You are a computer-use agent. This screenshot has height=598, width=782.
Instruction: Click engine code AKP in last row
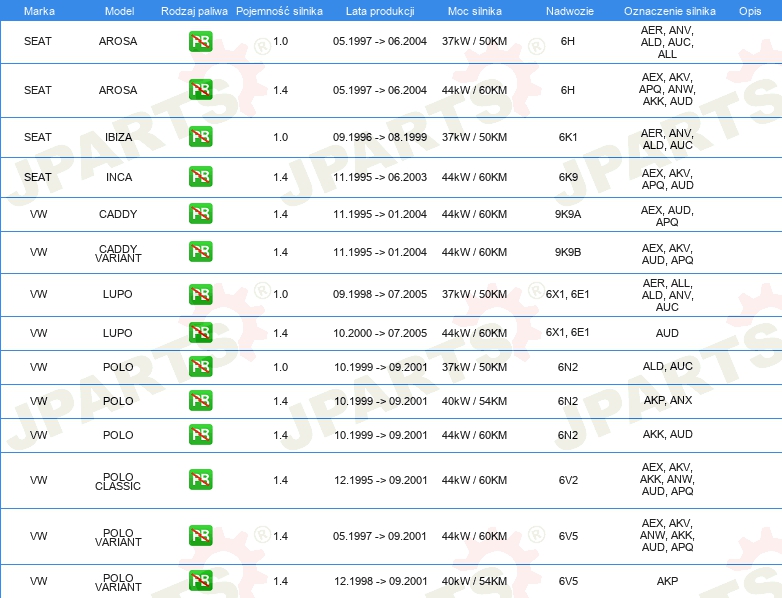[667, 581]
